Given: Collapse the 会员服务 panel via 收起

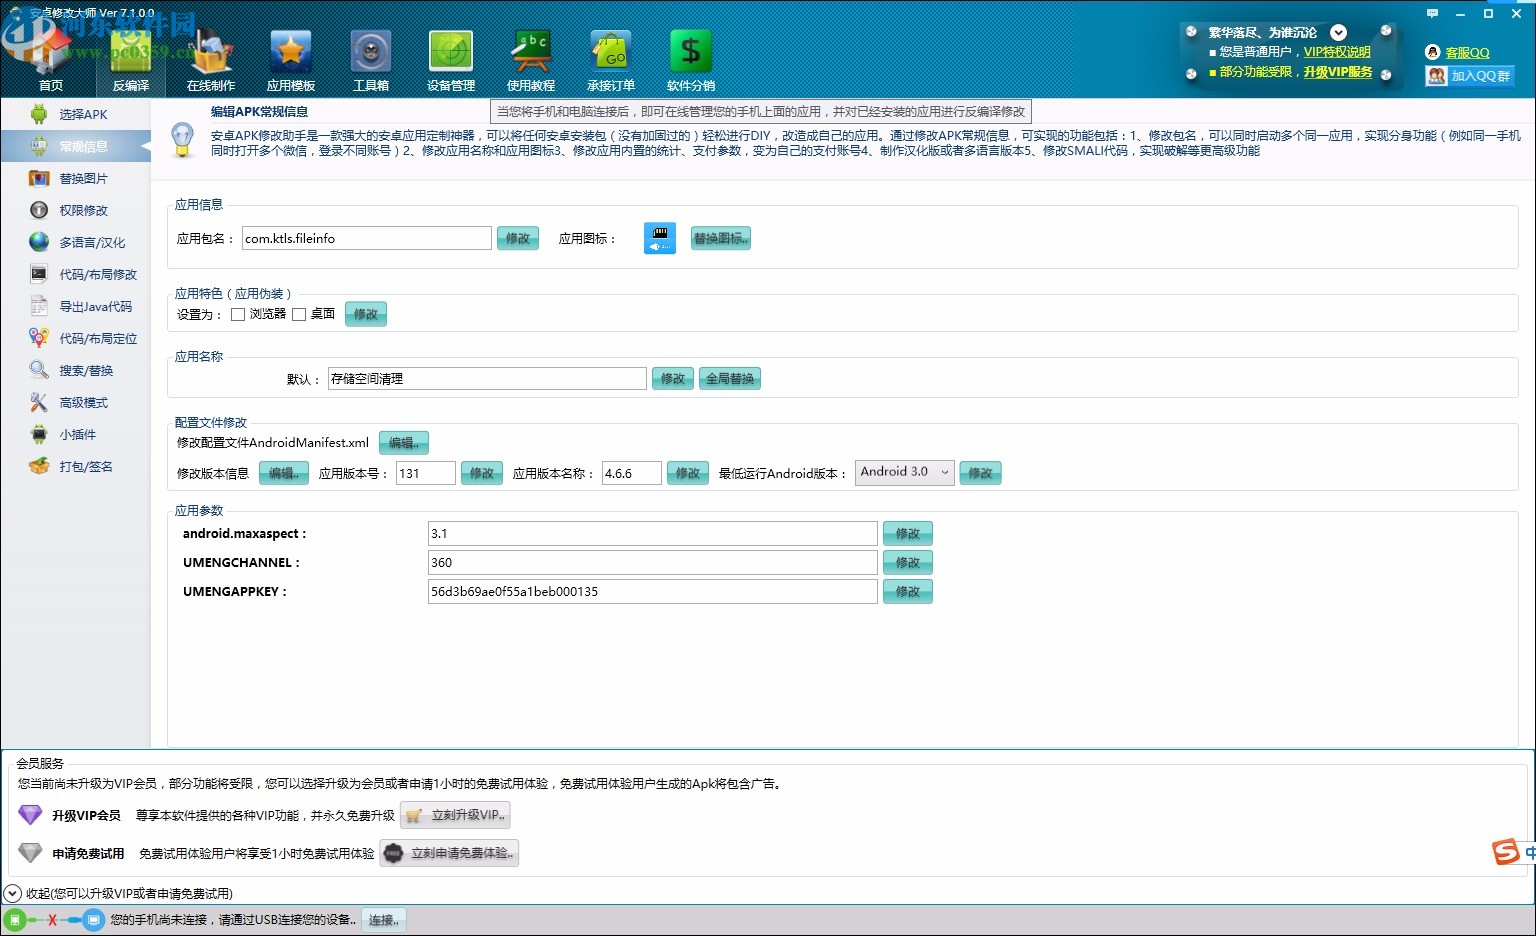Looking at the screenshot, I should click(13, 893).
